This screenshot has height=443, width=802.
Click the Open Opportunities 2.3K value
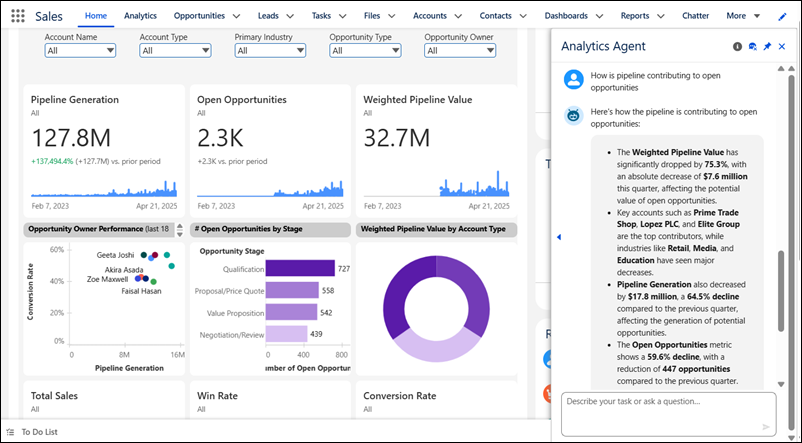pos(220,138)
